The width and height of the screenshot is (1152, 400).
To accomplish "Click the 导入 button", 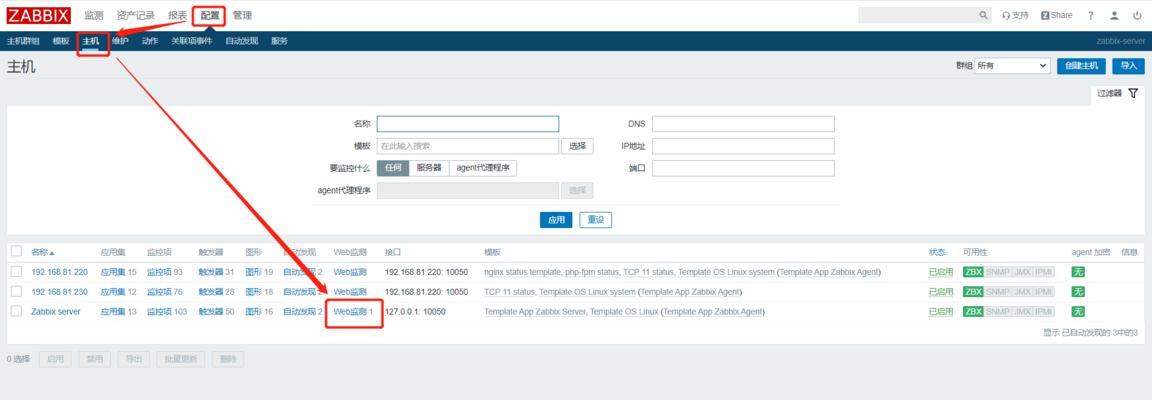I will [x=1128, y=66].
